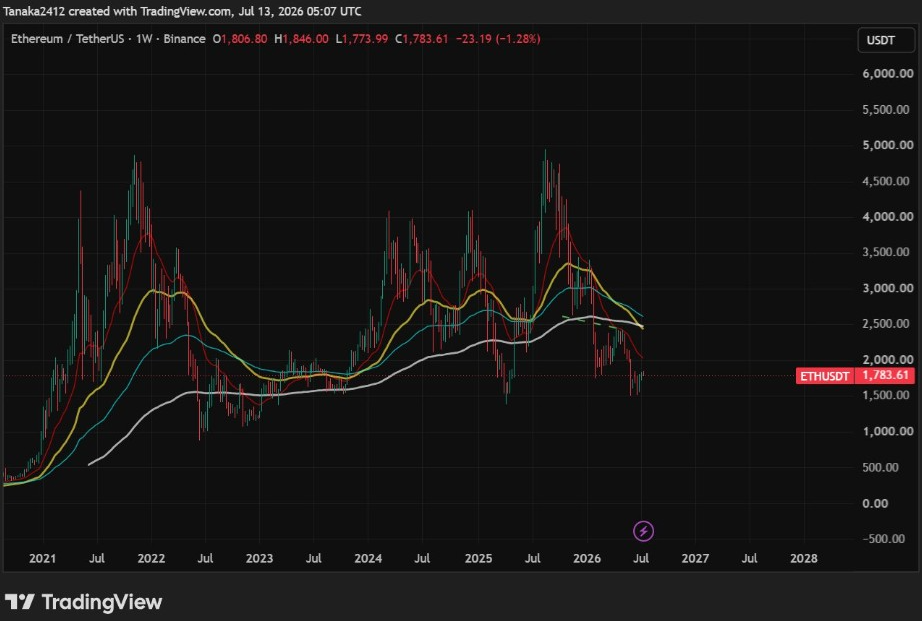Screen dimensions: 922x621
Task: Click the TradingView logo at bottom
Action: (83, 602)
